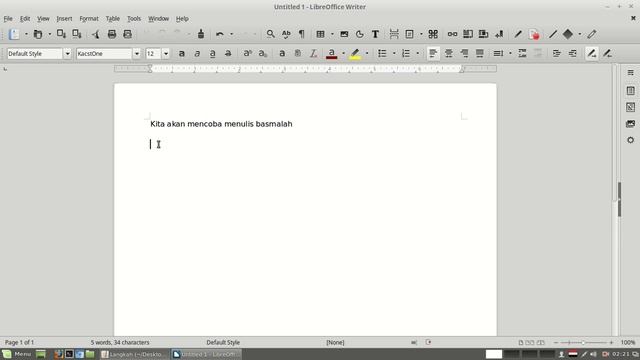Toggle underline formatting

[213, 53]
